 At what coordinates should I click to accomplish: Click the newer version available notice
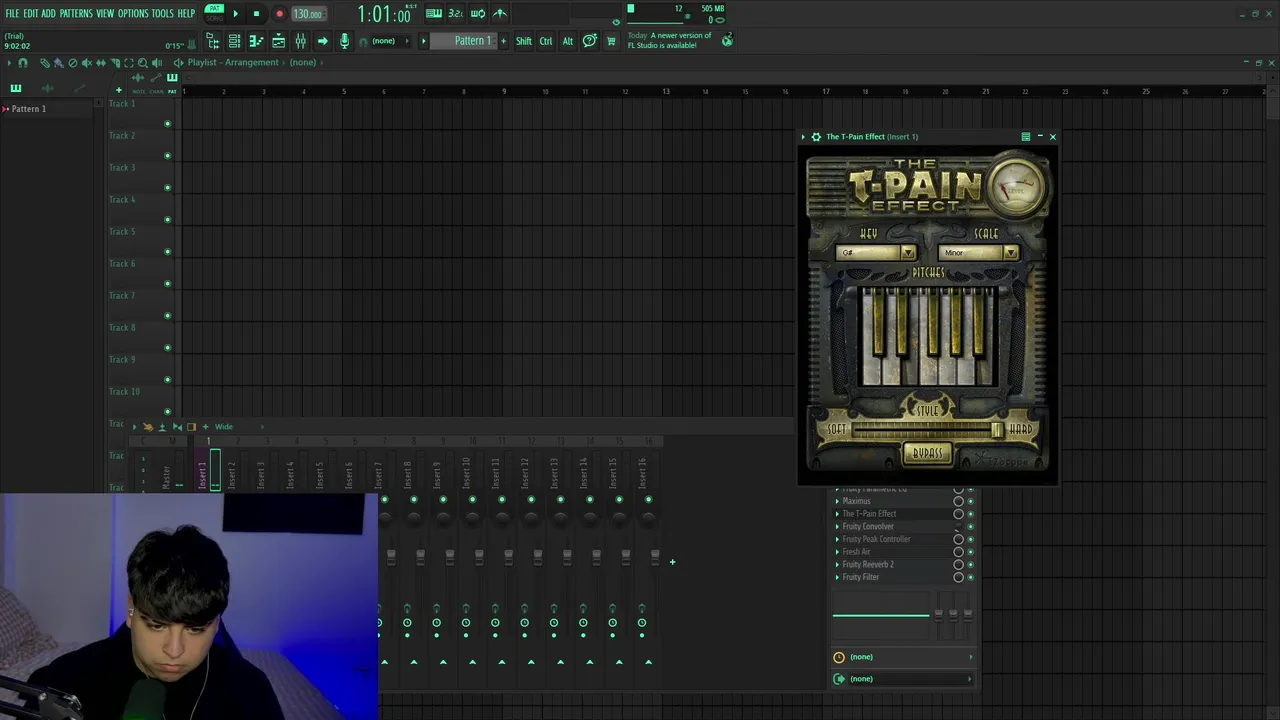[x=670, y=40]
